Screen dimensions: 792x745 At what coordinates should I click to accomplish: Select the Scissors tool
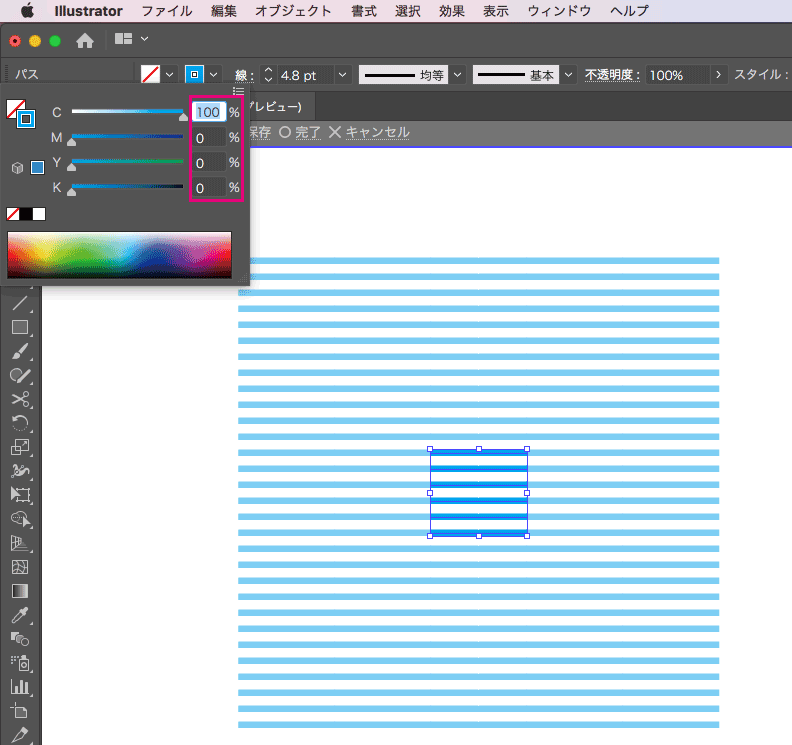tap(20, 400)
